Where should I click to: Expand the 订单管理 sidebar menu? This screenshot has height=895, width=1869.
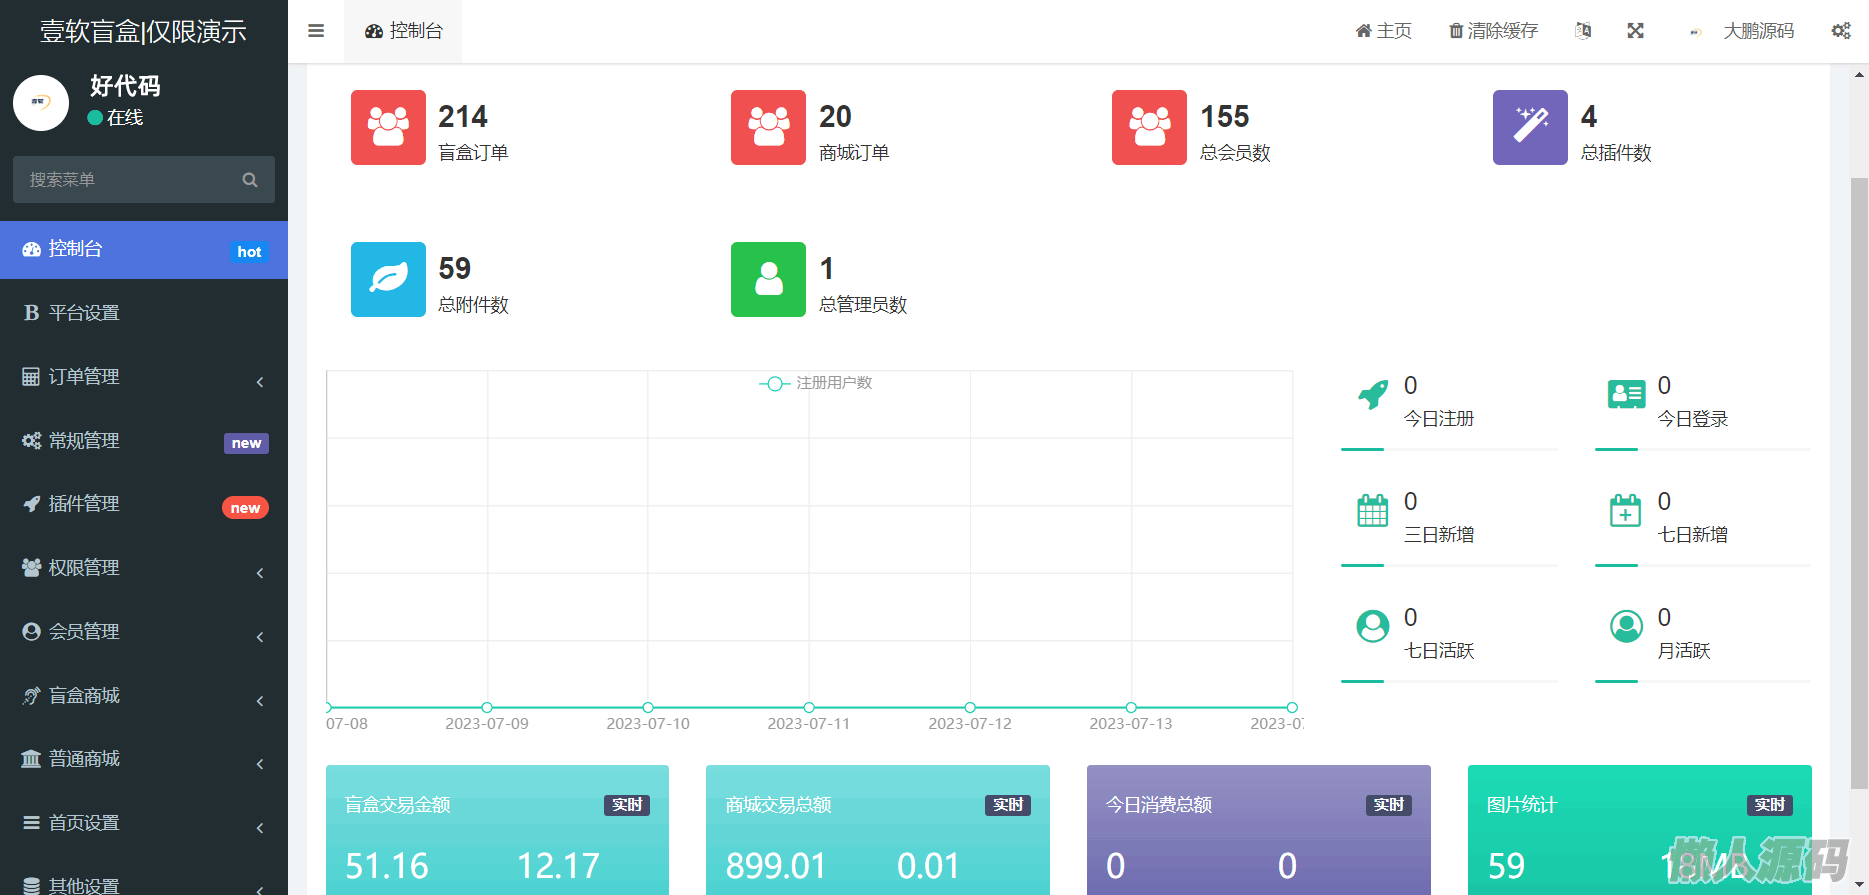click(143, 377)
